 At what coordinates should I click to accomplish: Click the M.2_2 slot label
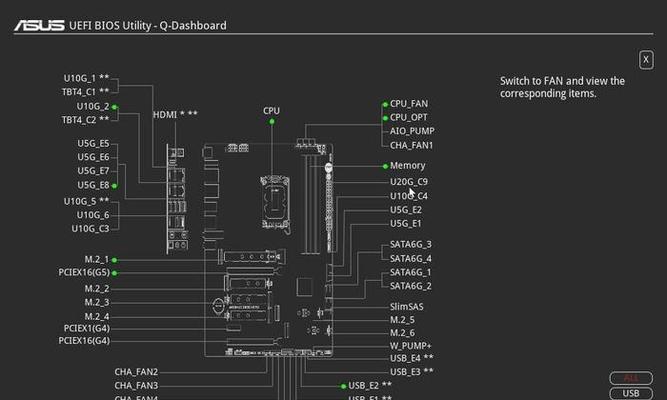(x=97, y=289)
